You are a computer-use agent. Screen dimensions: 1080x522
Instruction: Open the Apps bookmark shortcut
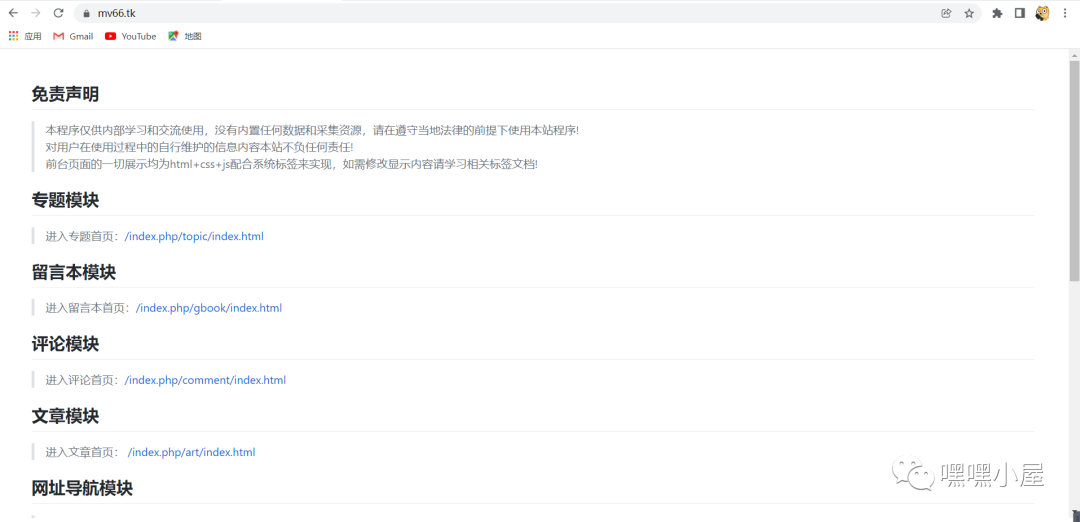pyautogui.click(x=25, y=36)
